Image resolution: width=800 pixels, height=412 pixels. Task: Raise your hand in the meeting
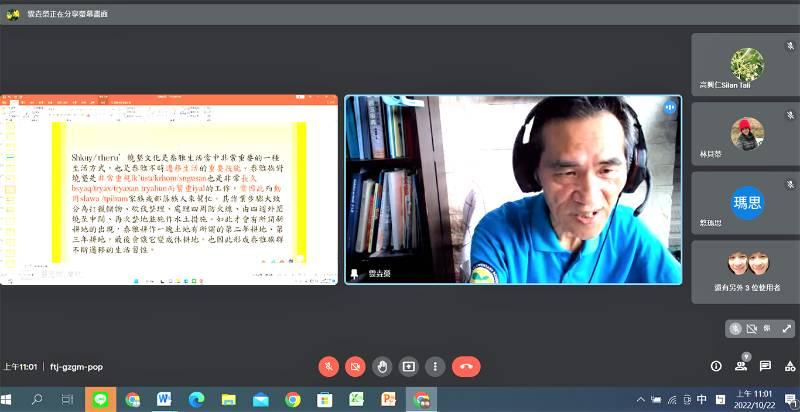pos(382,367)
